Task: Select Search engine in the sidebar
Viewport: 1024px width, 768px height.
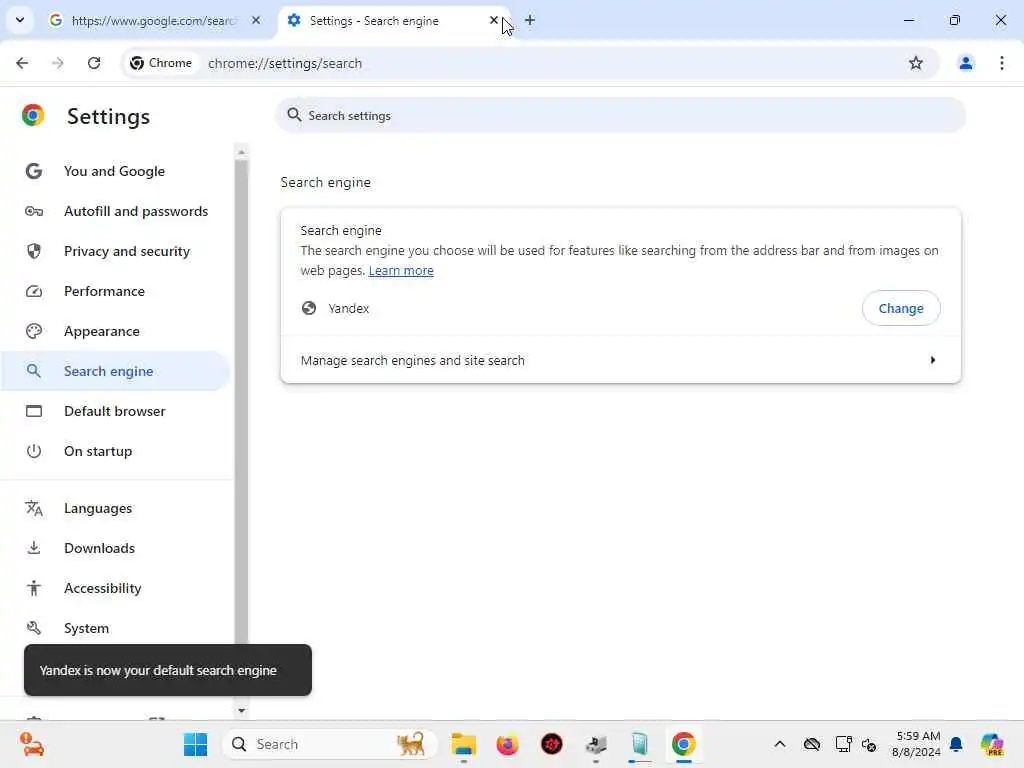Action: (x=114, y=371)
